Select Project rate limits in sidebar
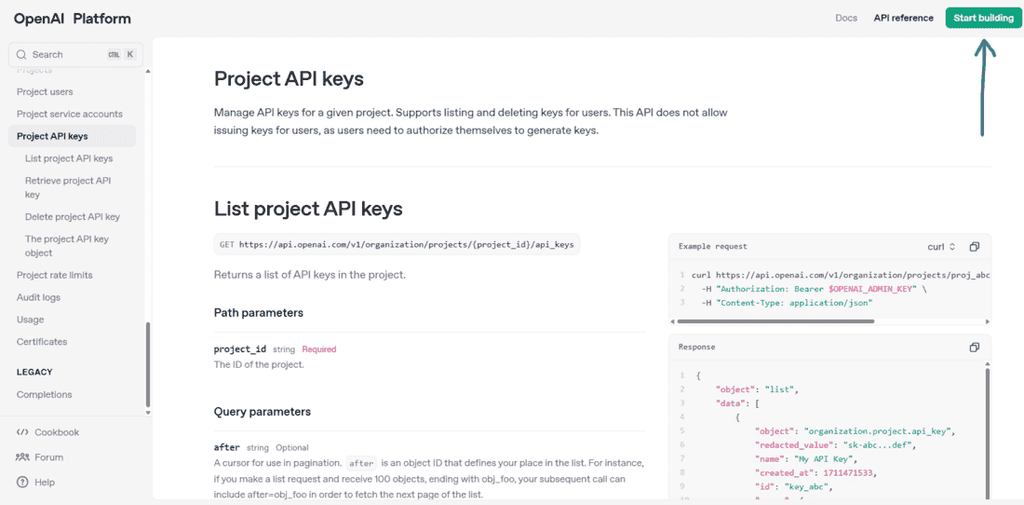The image size is (1024, 505). click(x=55, y=275)
